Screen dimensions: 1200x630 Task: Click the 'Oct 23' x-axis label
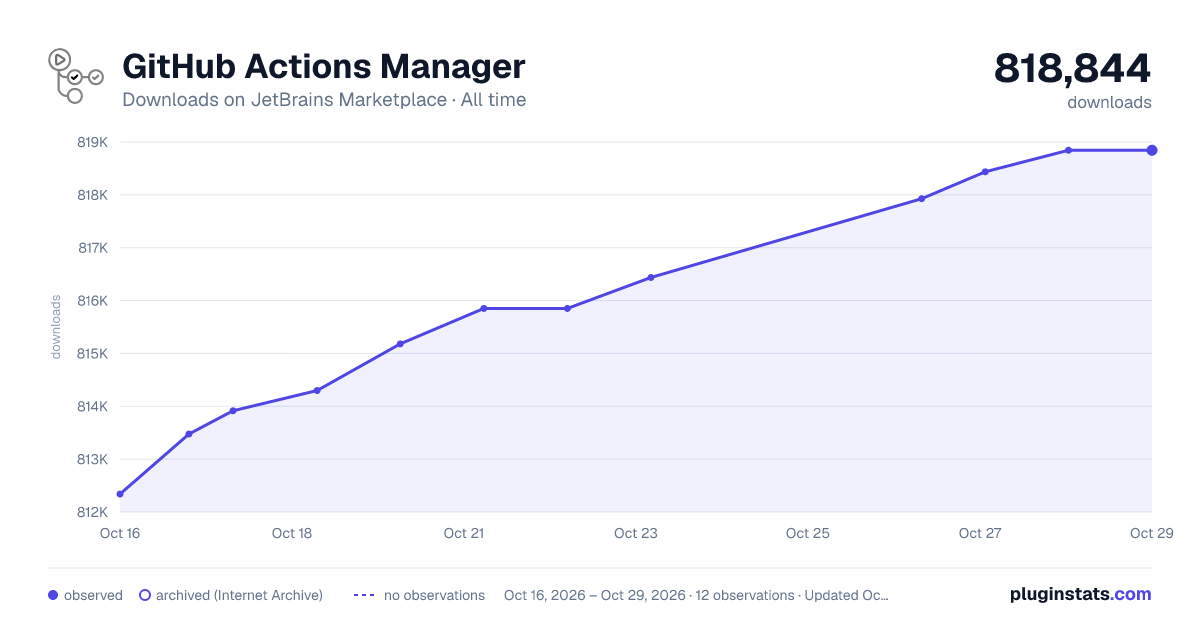coord(636,533)
